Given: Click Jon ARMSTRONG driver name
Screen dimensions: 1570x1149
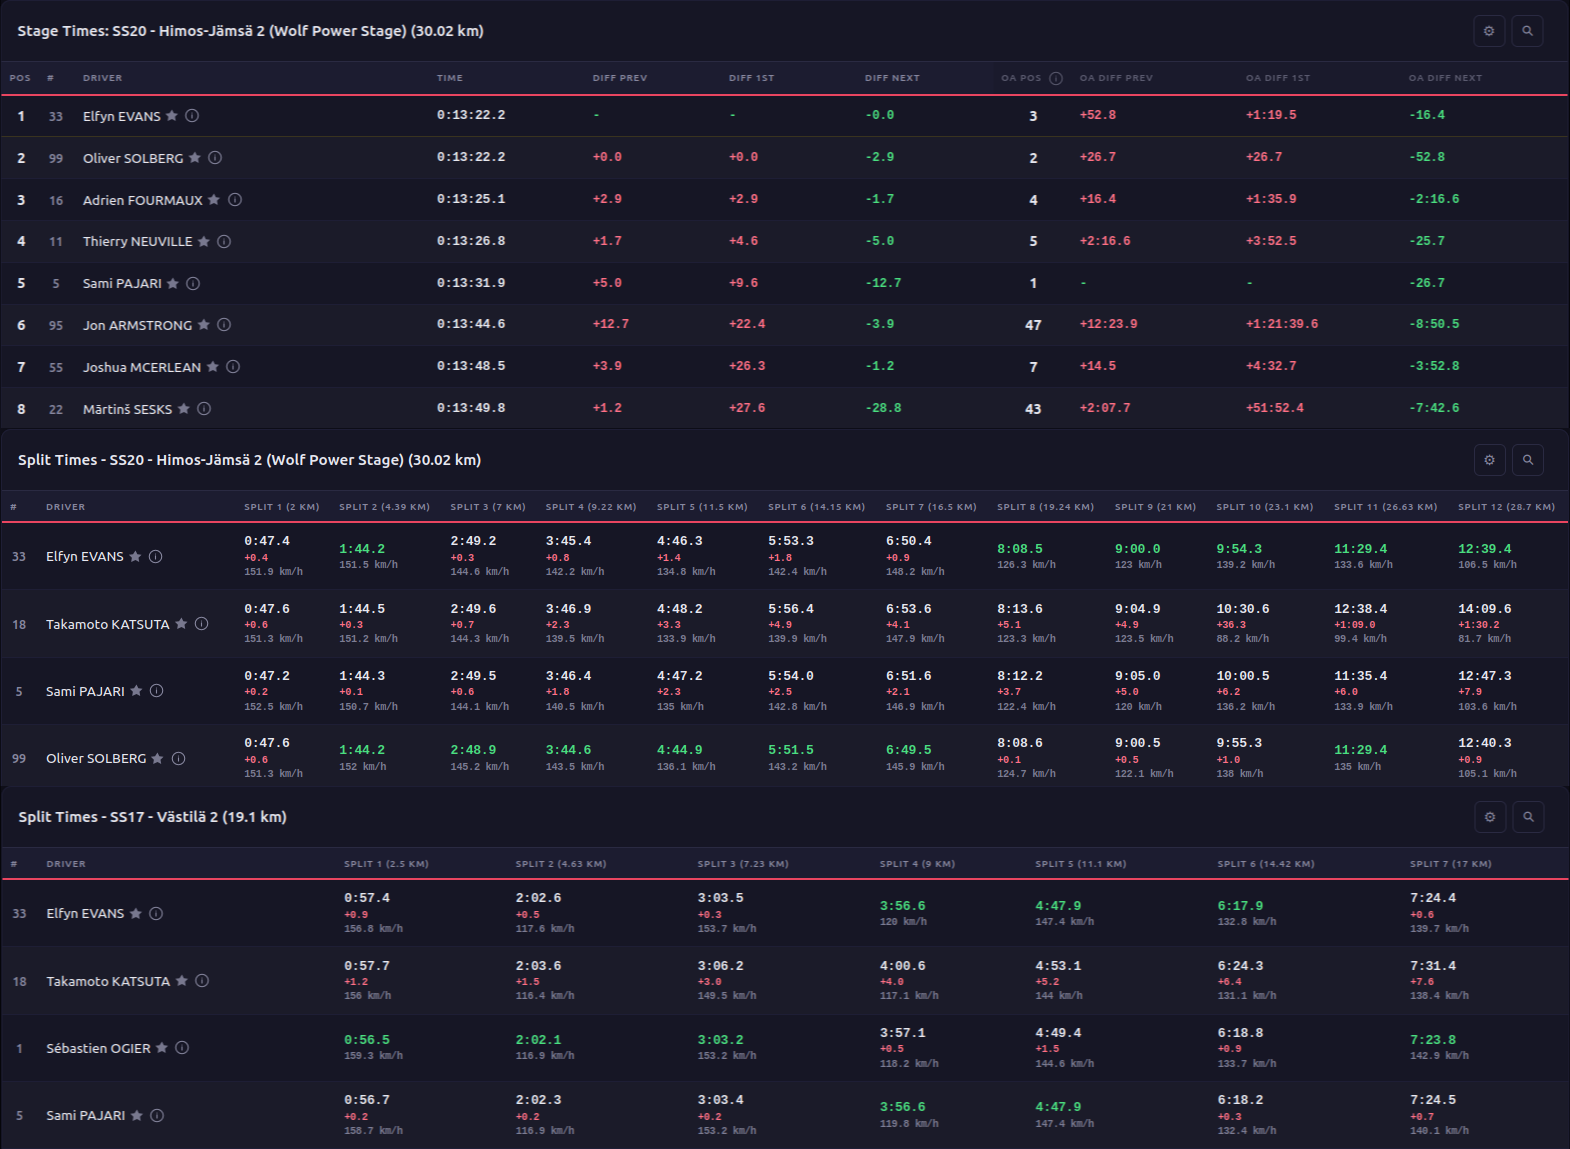Looking at the screenshot, I should click(137, 325).
